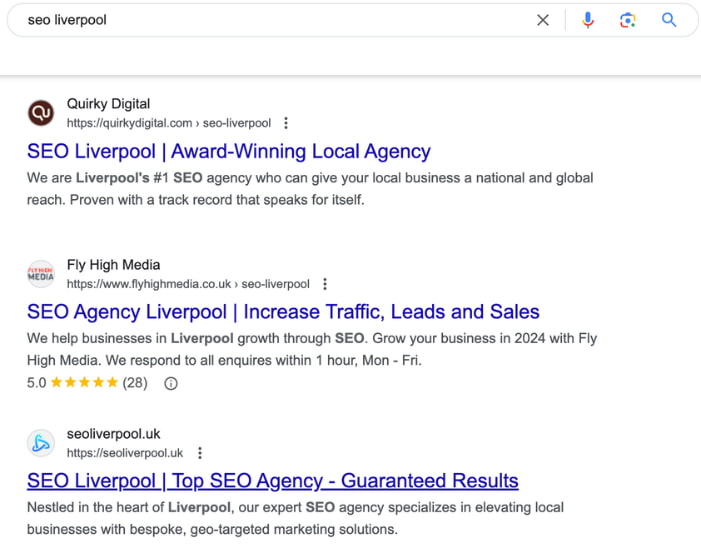Click the snippet 'We help businesses in Liverpool'
This screenshot has width=701, height=553.
tap(312, 349)
